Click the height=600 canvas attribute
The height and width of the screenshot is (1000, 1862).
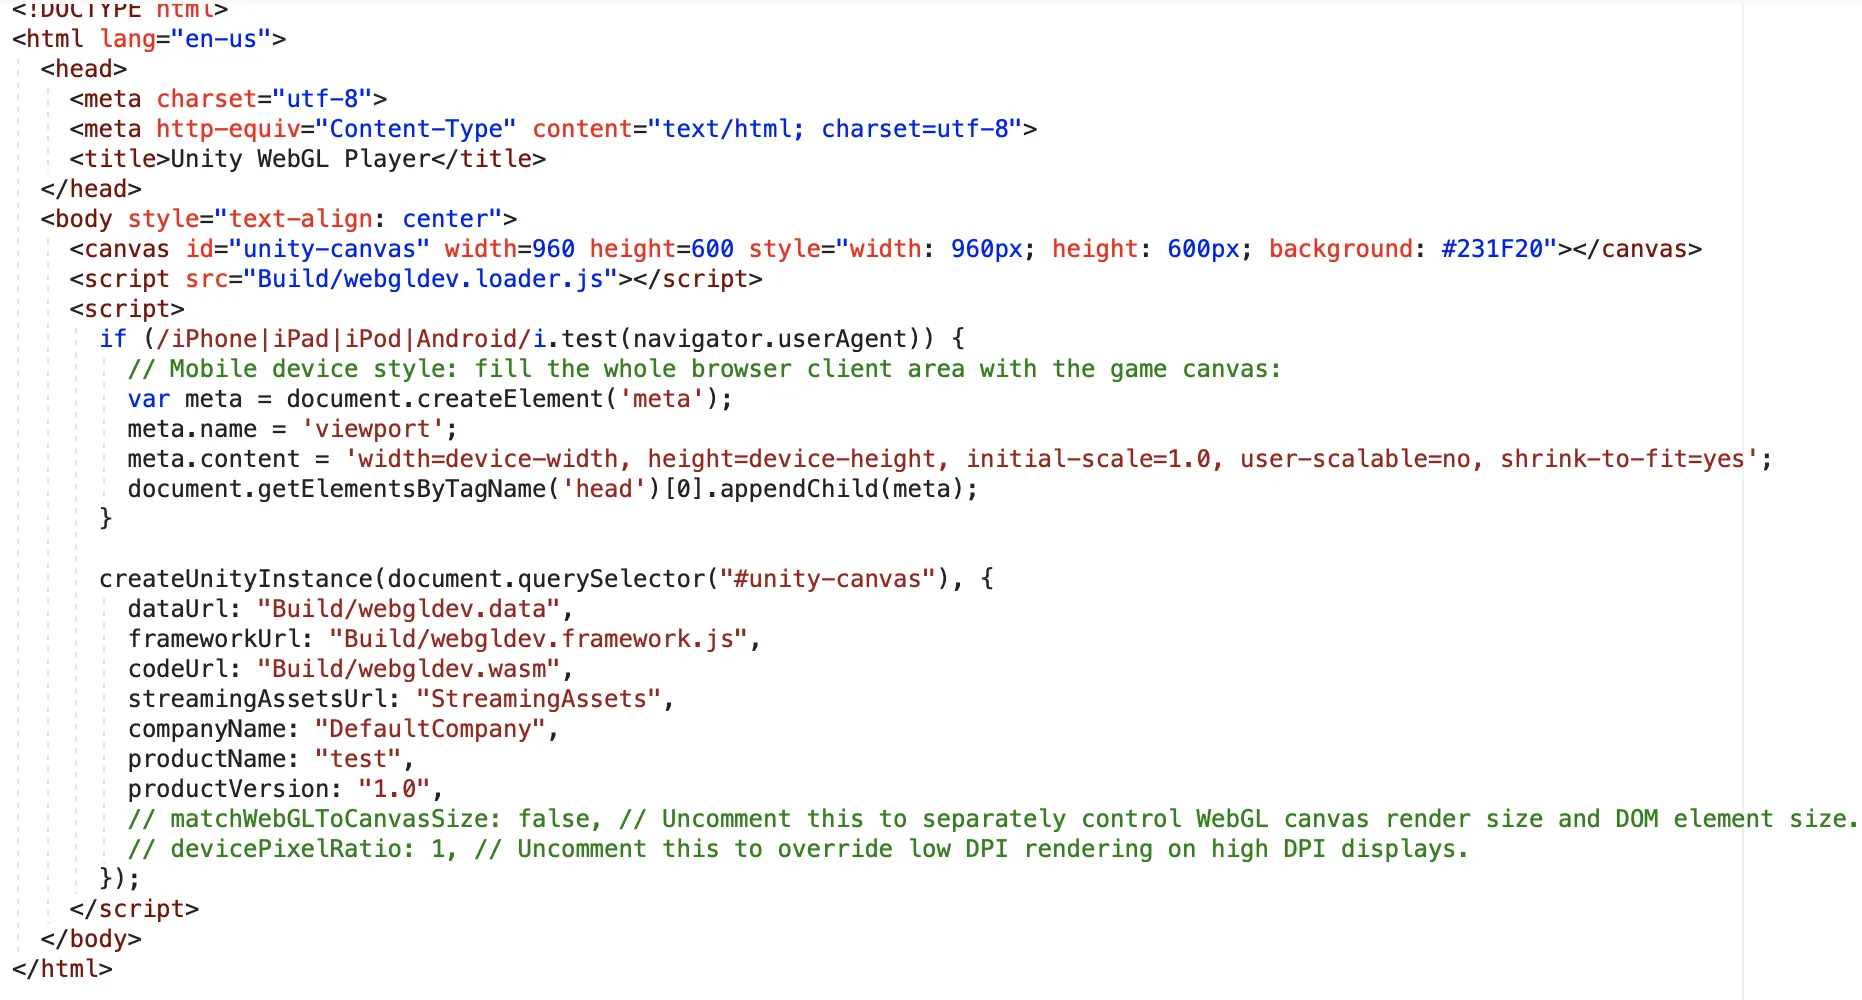click(x=662, y=249)
